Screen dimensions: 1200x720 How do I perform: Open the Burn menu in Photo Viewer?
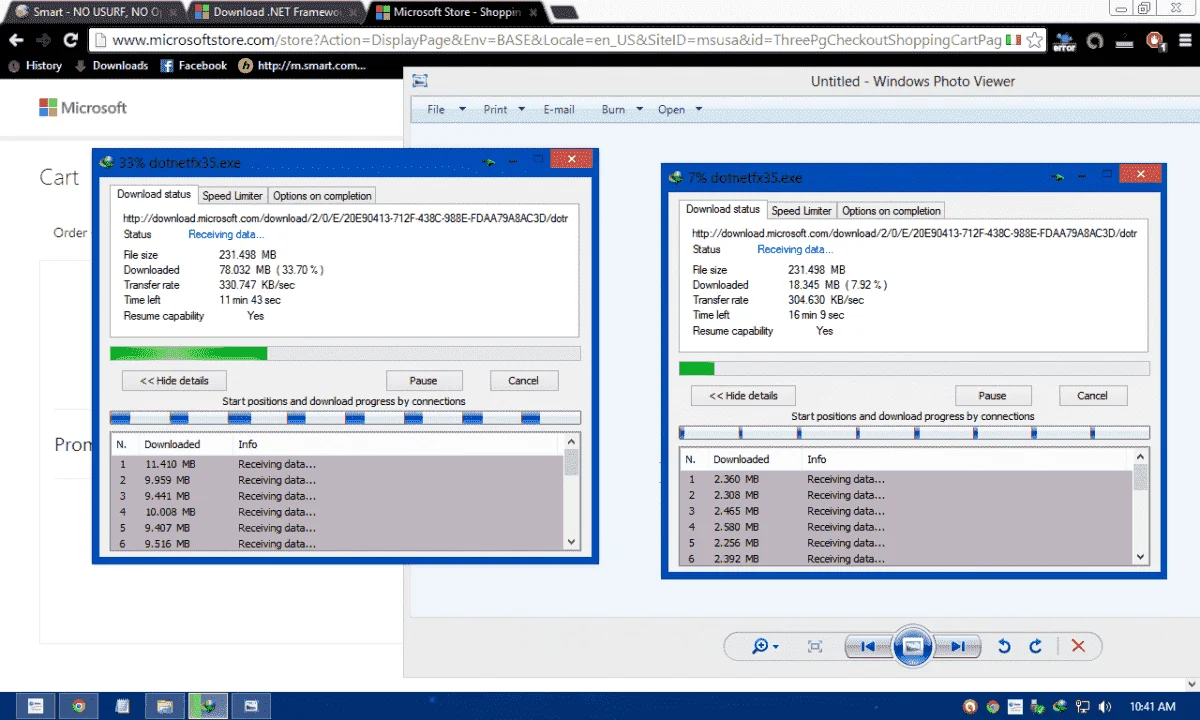(613, 110)
